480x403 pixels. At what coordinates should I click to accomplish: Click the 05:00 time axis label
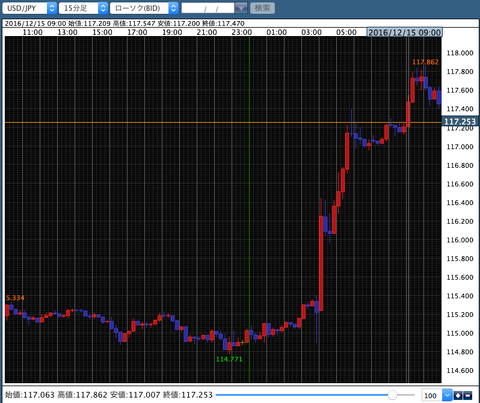[346, 32]
